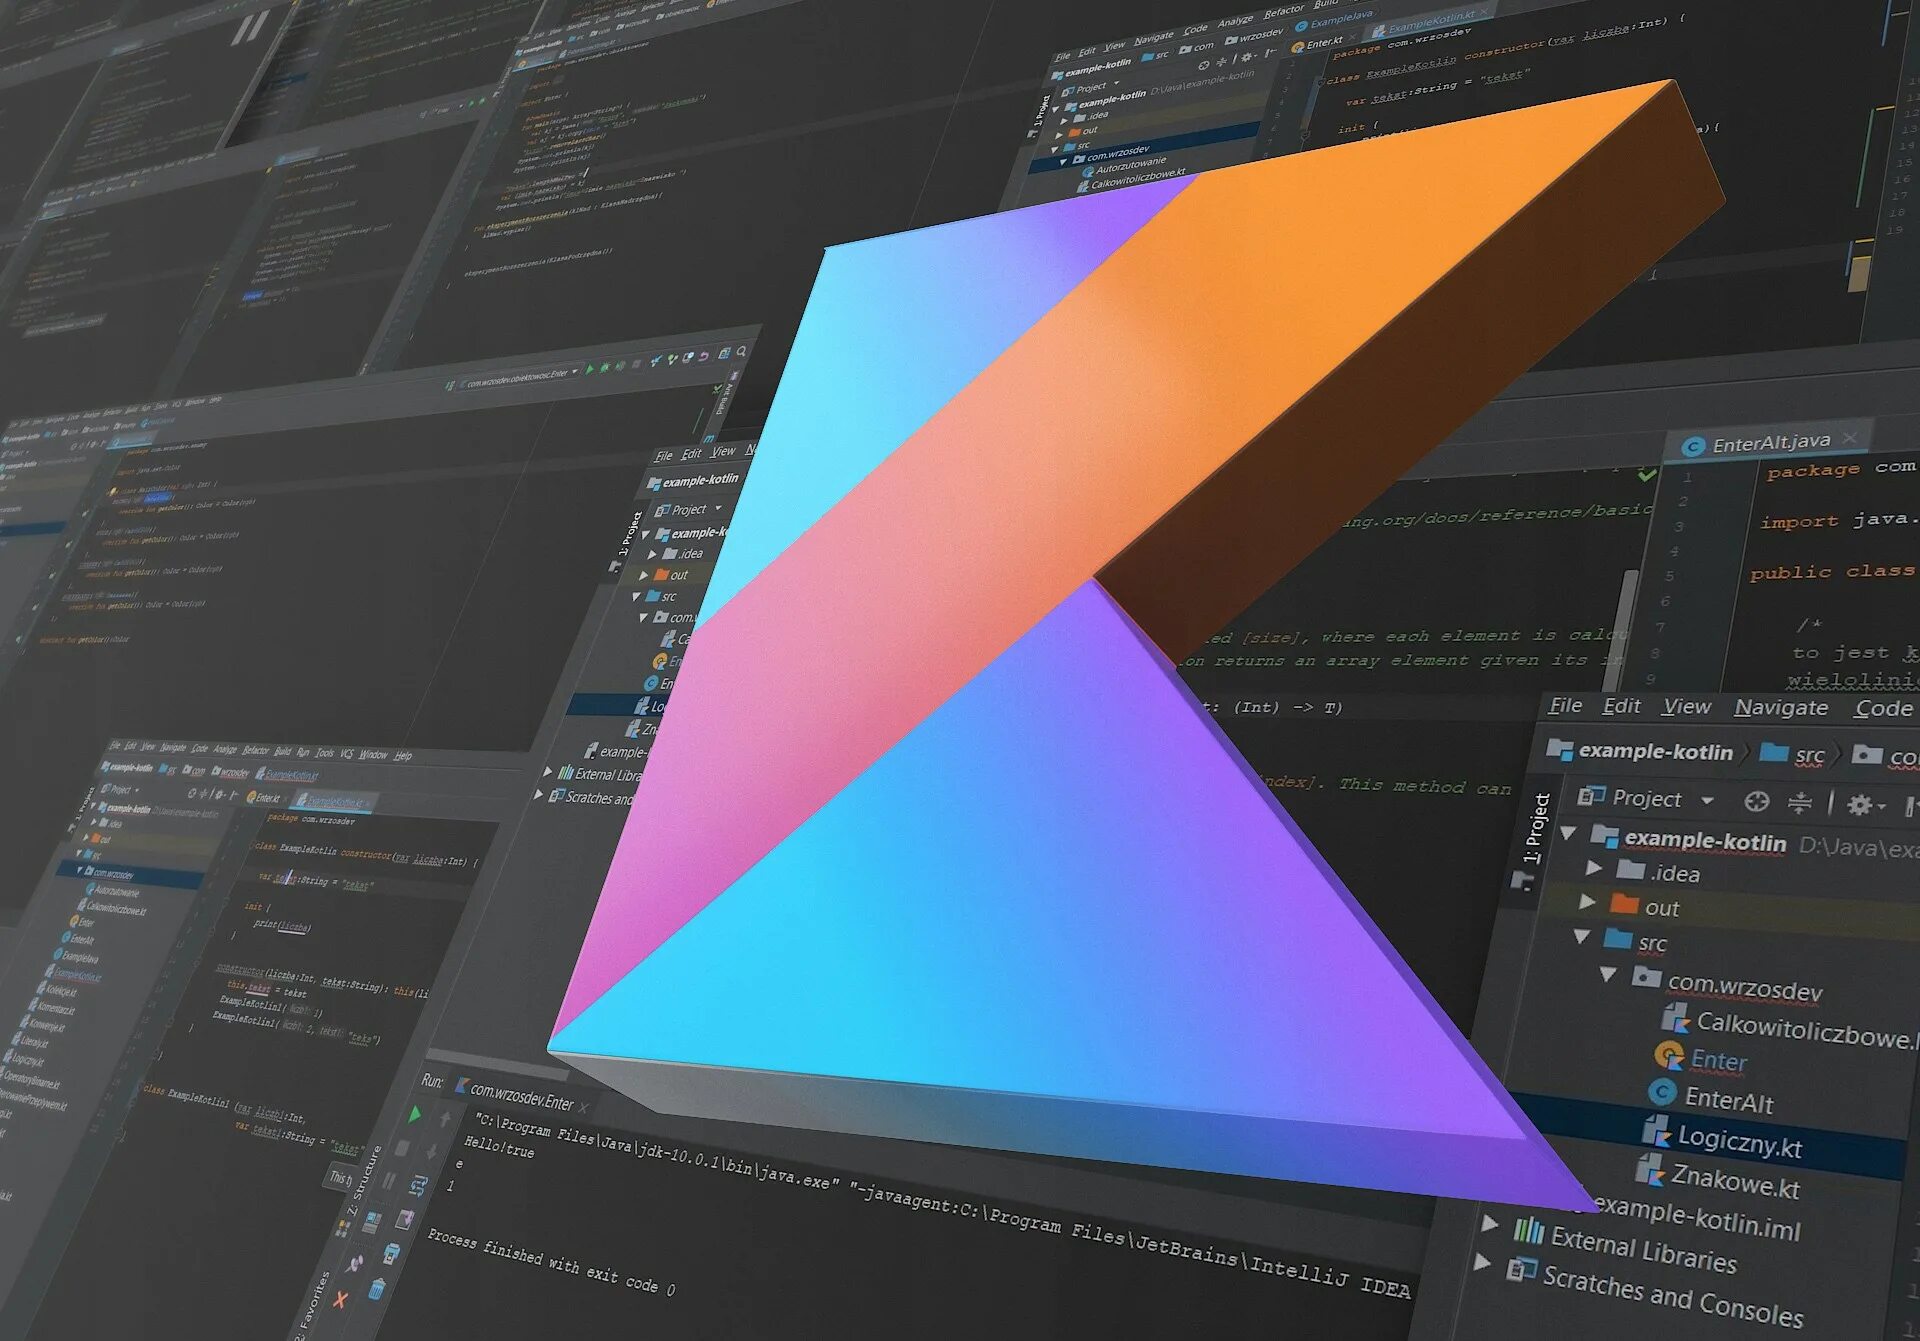The height and width of the screenshot is (1341, 1920).
Task: Close the EnterAlt.java editor tab
Action: [1851, 438]
